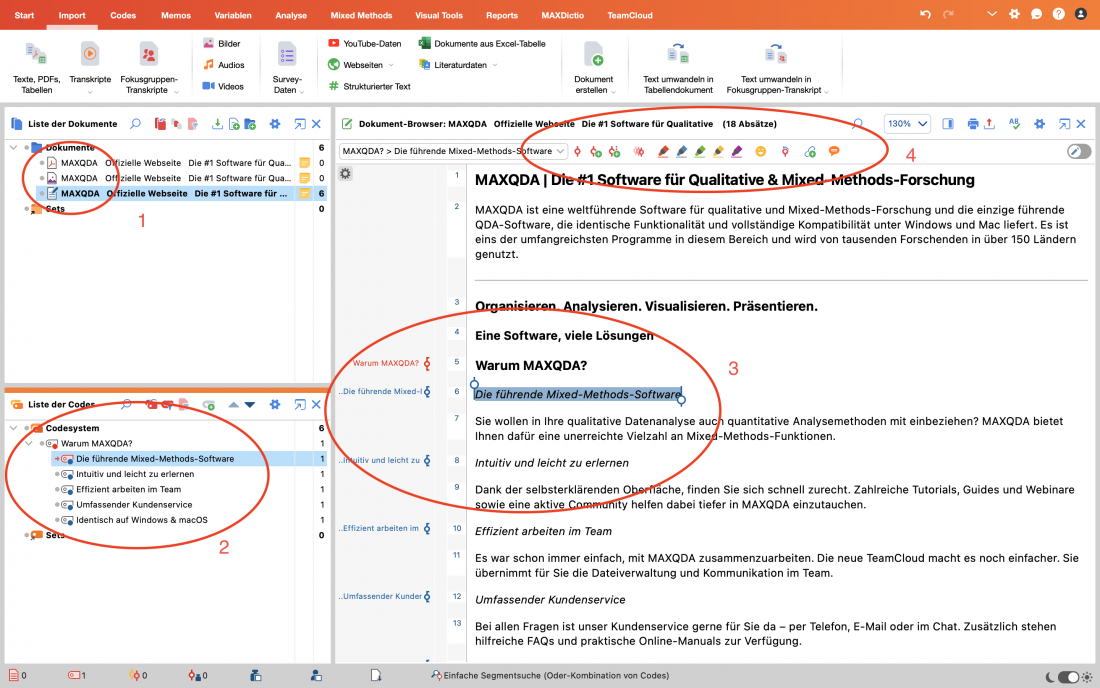Toggle edit mode switch in Dokument-Browser
The width and height of the screenshot is (1100, 688).
(1078, 151)
